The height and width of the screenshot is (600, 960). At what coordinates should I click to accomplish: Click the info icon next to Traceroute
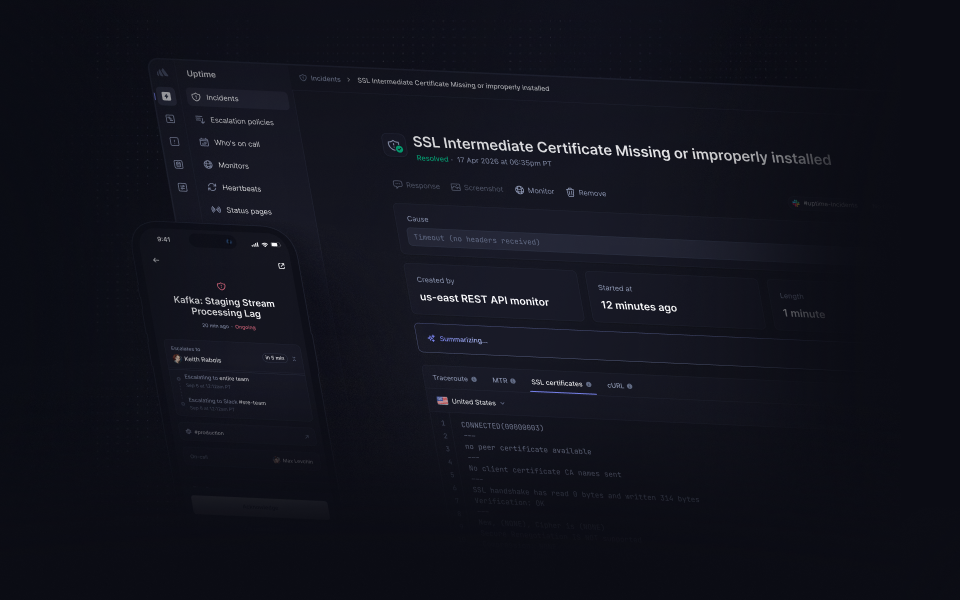474,379
